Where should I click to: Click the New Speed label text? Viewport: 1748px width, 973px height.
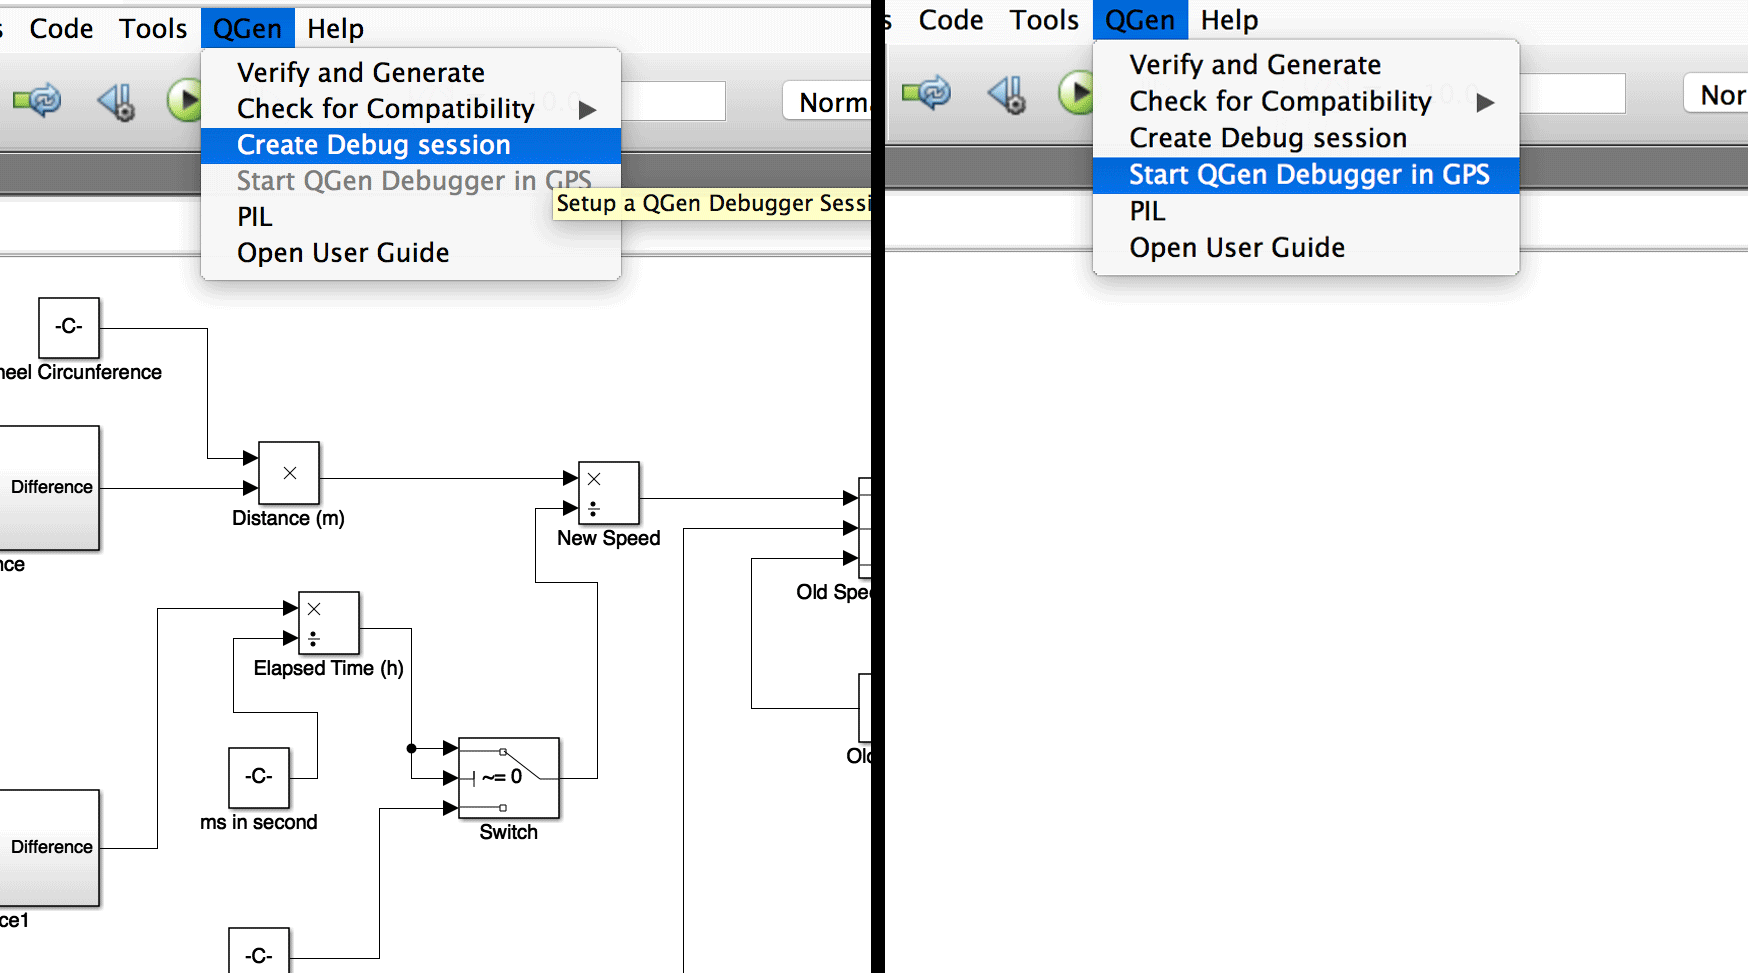click(609, 538)
